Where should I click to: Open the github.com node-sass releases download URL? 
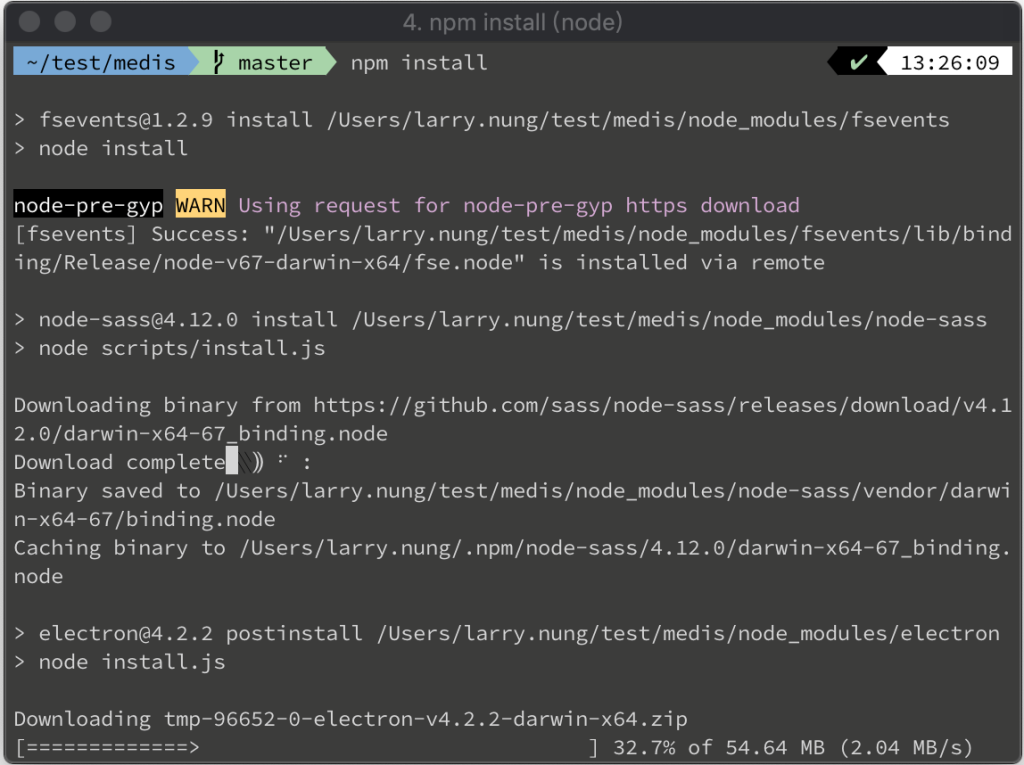pyautogui.click(x=513, y=419)
